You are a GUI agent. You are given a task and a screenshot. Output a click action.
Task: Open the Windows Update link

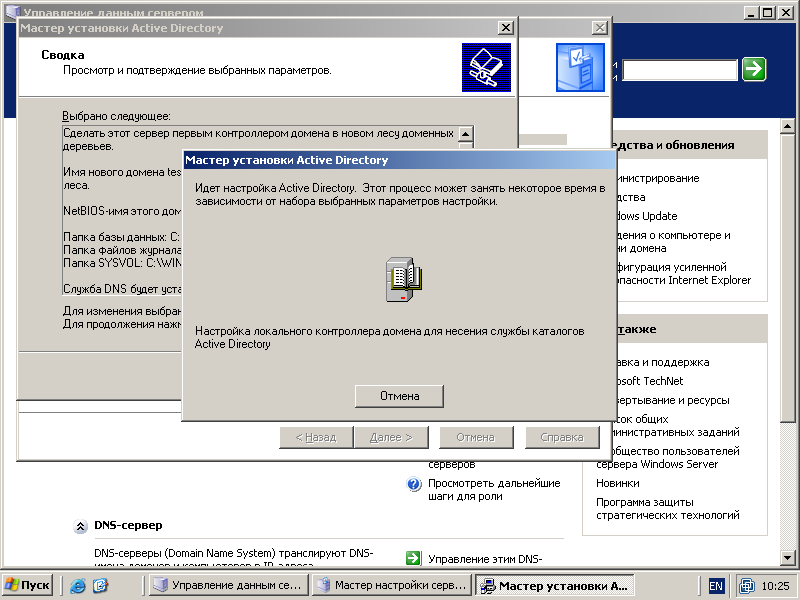646,216
